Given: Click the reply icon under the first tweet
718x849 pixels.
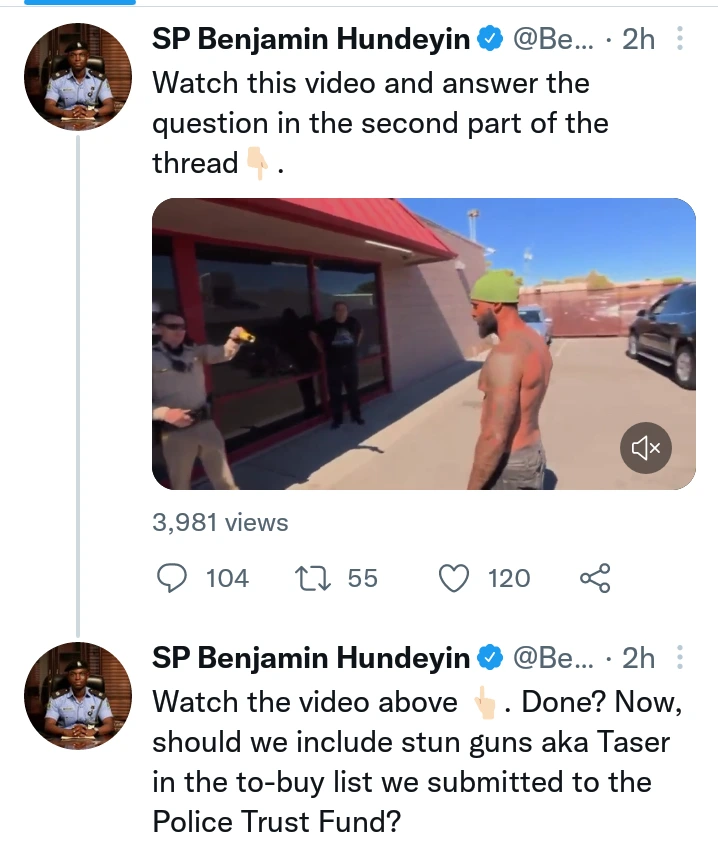Looking at the screenshot, I should tap(174, 578).
